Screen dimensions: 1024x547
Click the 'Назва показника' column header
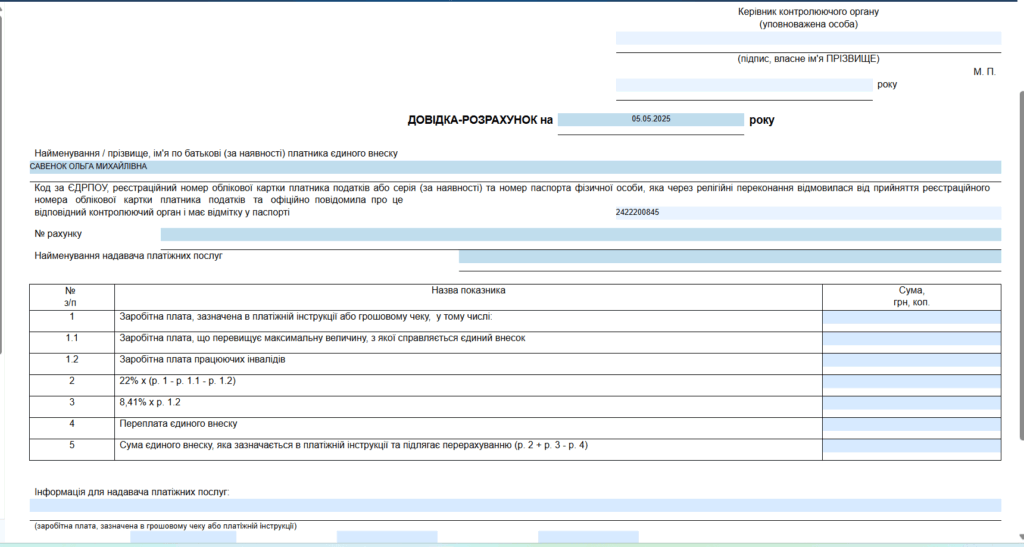(x=468, y=290)
